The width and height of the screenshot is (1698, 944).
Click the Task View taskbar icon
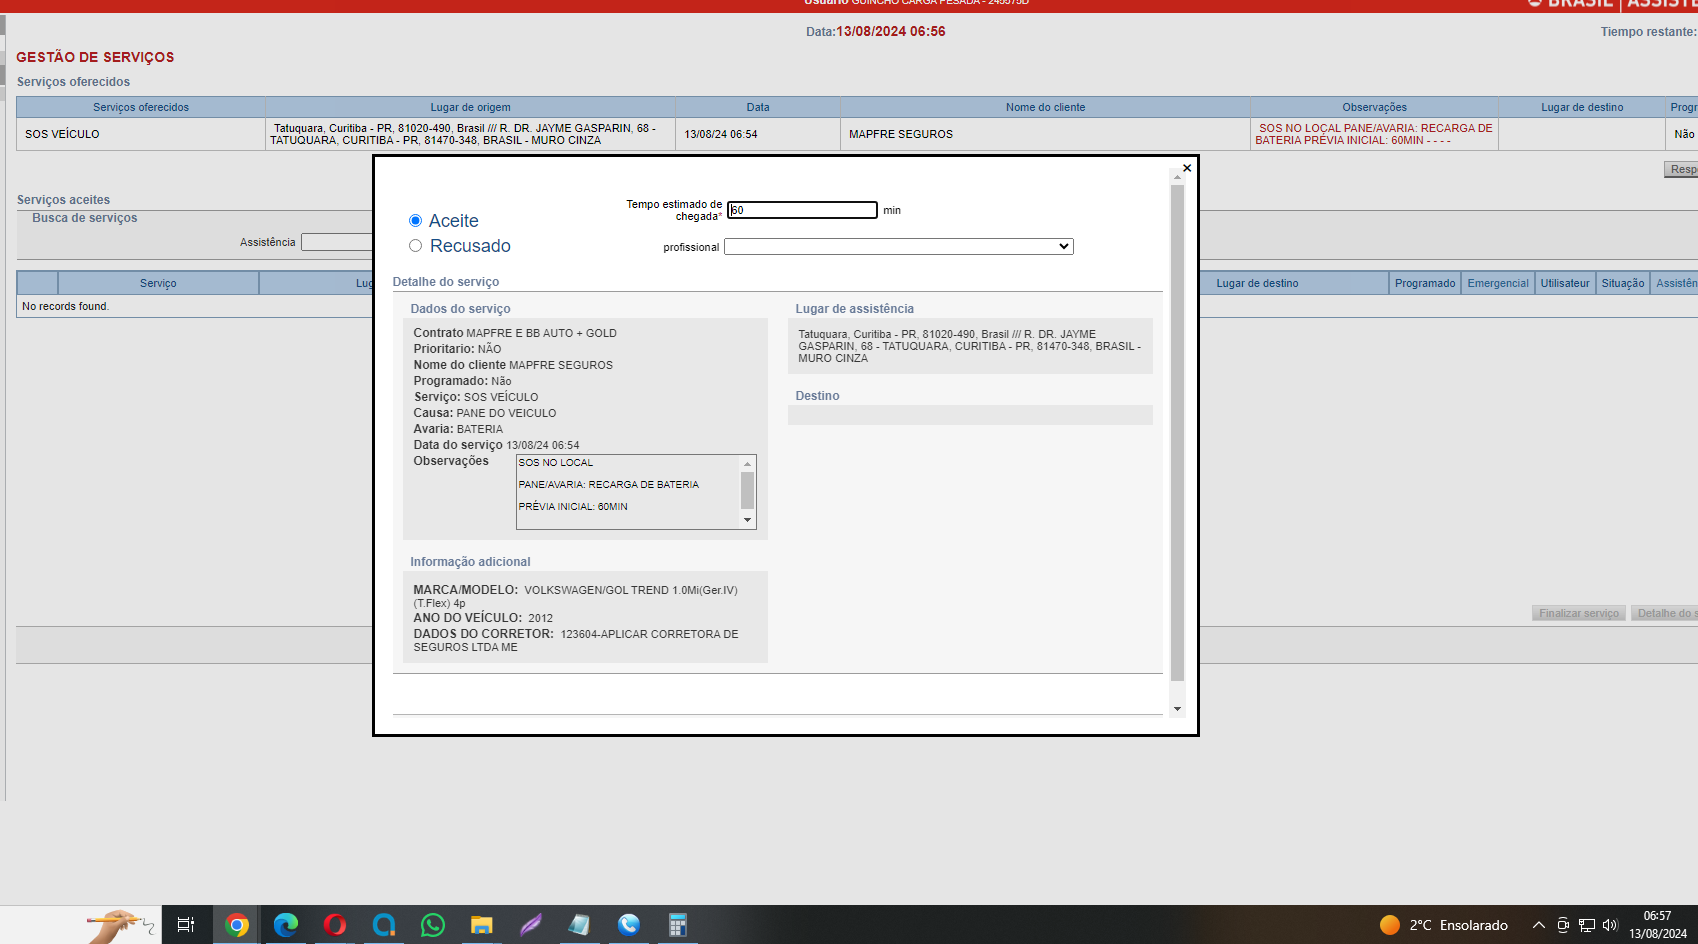[x=186, y=925]
